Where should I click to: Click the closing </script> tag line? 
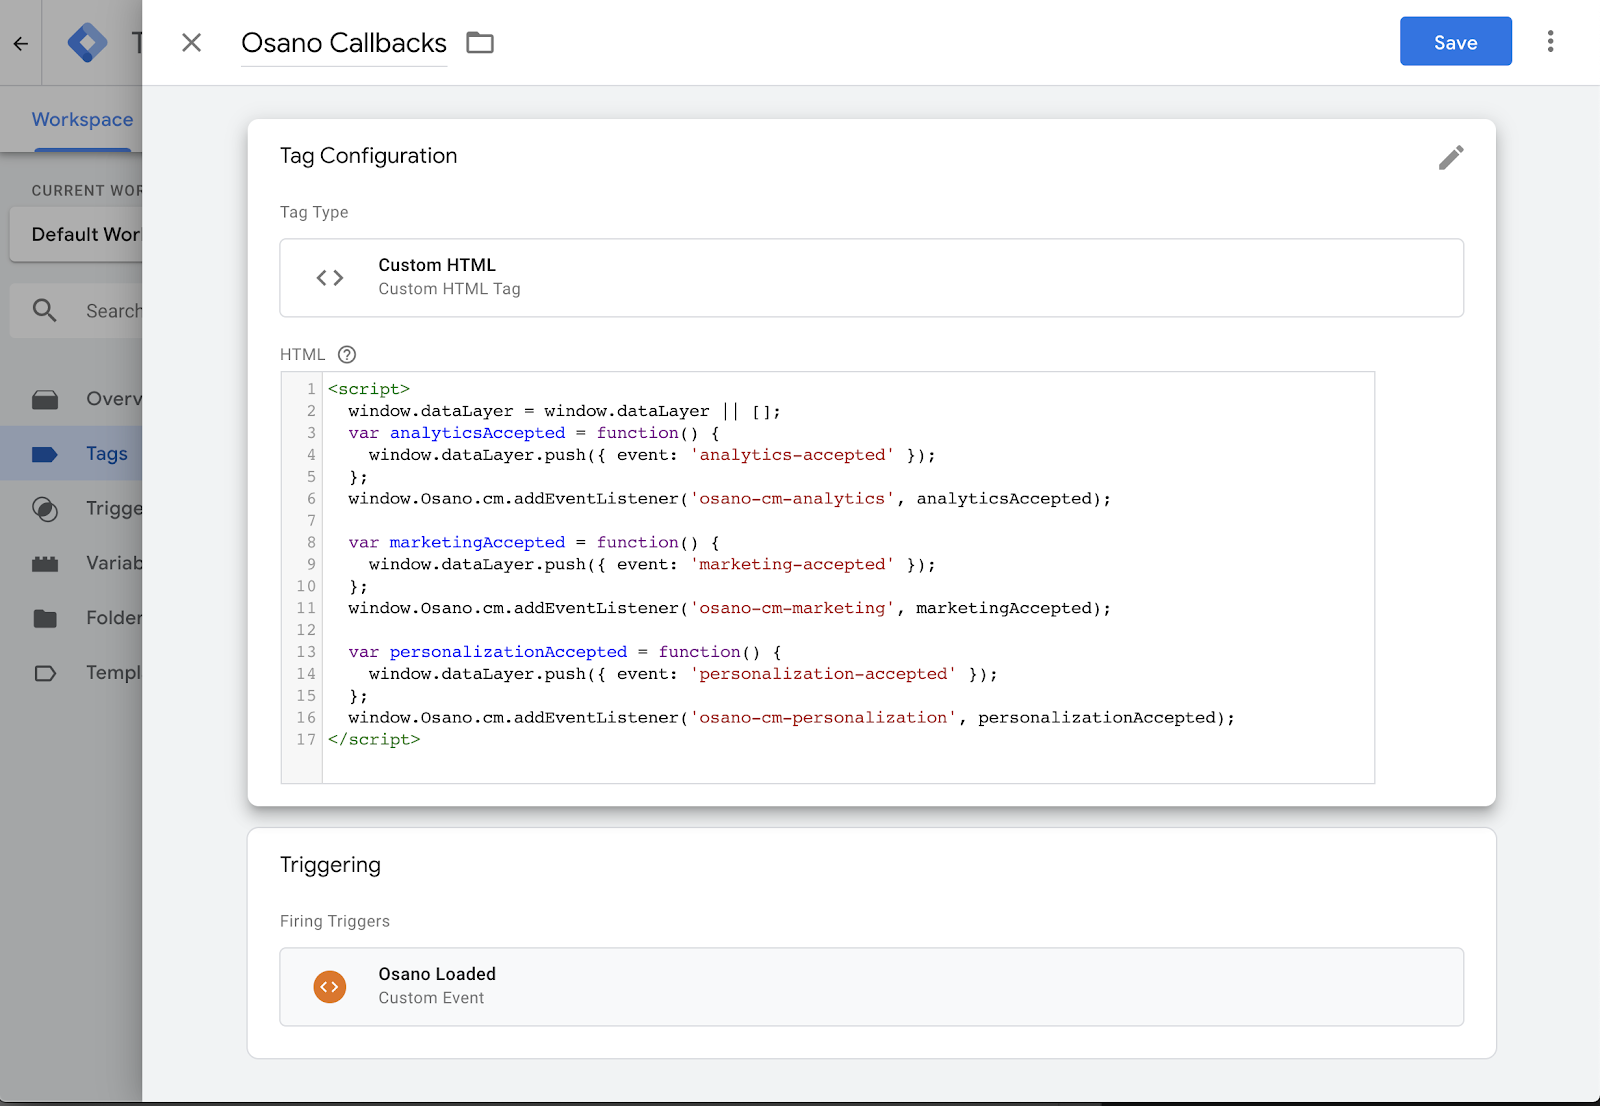374,739
